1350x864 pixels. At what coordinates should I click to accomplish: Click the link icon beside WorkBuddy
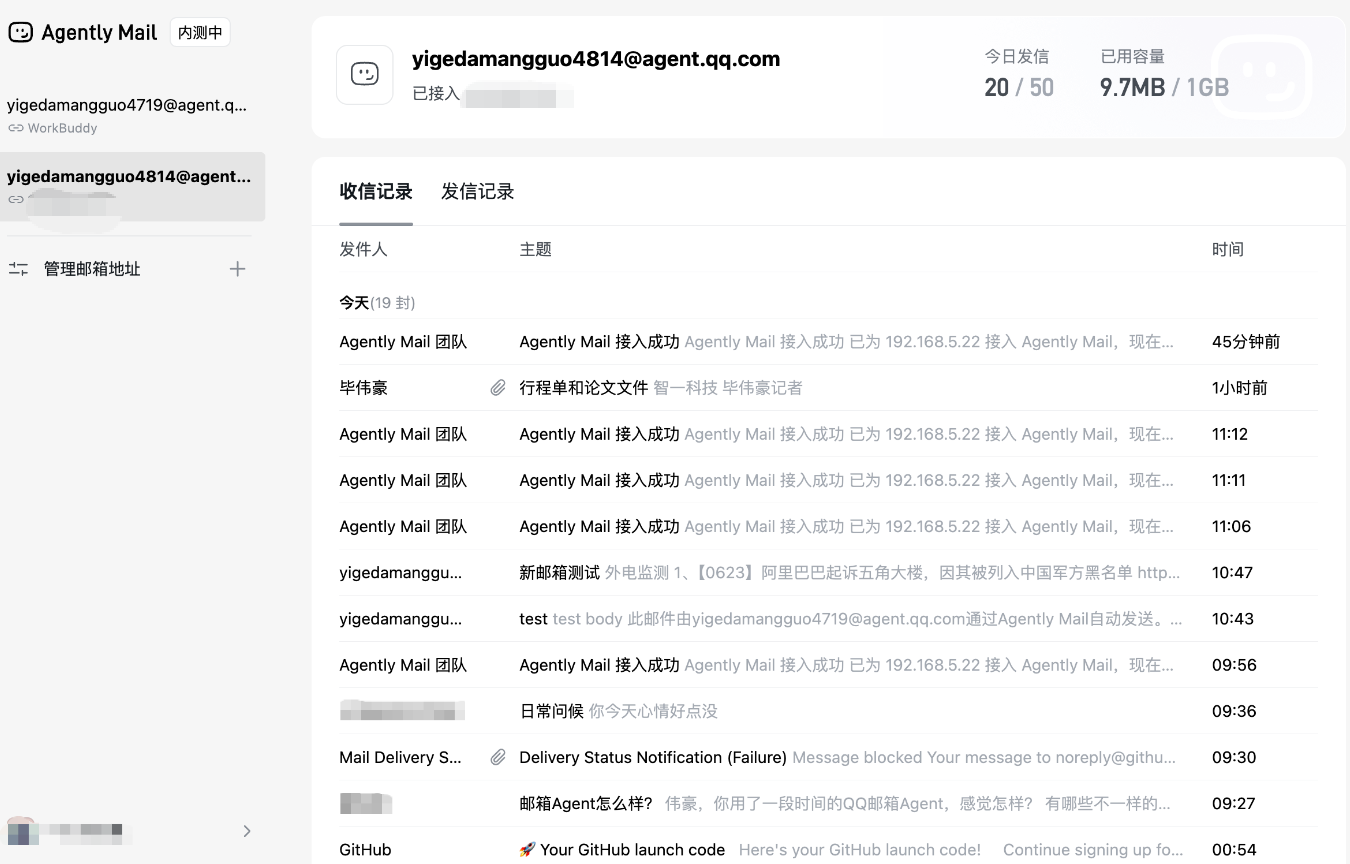click(15, 128)
